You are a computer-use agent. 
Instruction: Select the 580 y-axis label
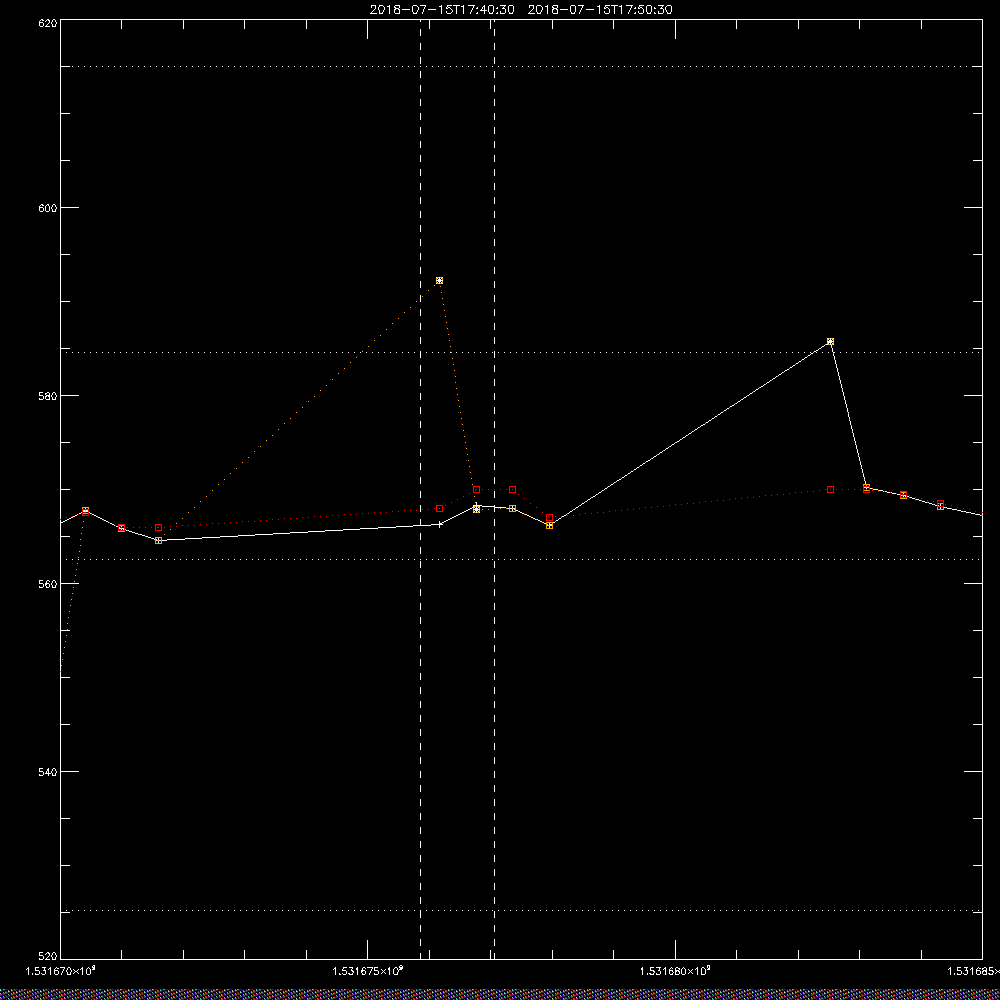click(x=49, y=395)
